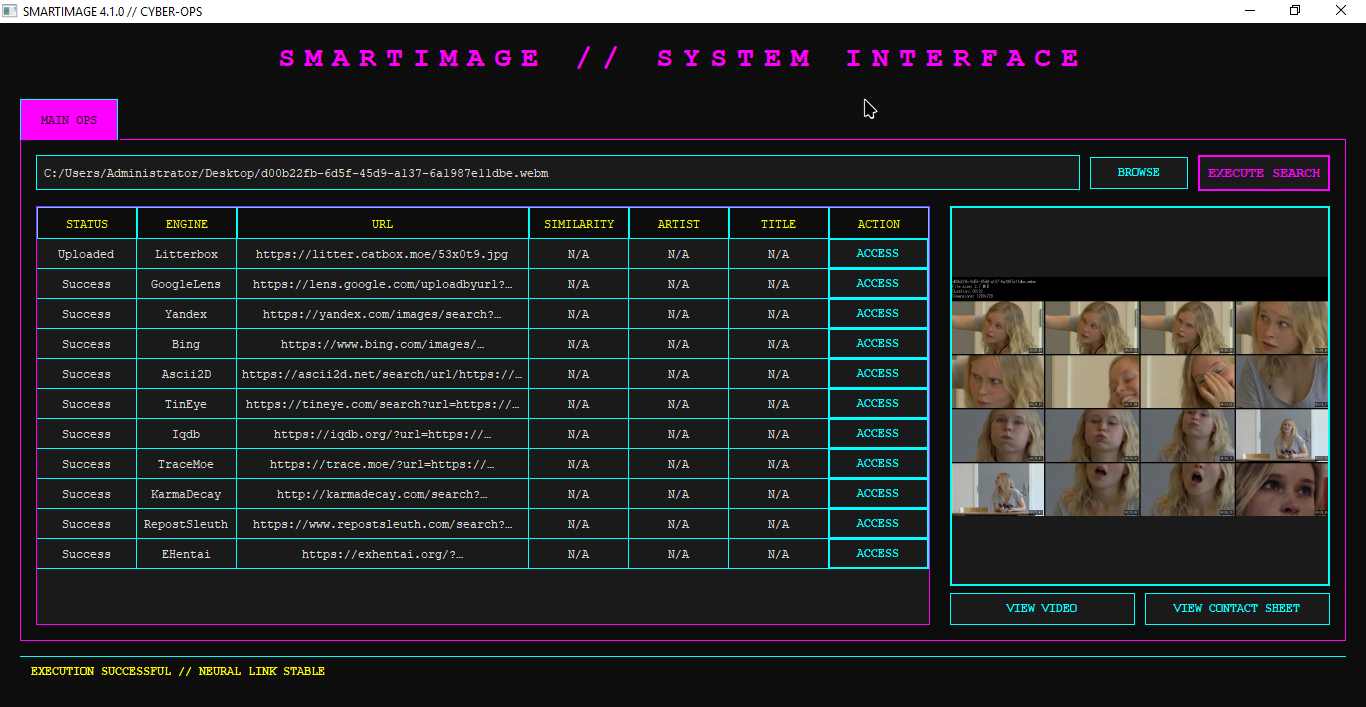The height and width of the screenshot is (707, 1366).
Task: Click the URL column header
Action: (383, 224)
